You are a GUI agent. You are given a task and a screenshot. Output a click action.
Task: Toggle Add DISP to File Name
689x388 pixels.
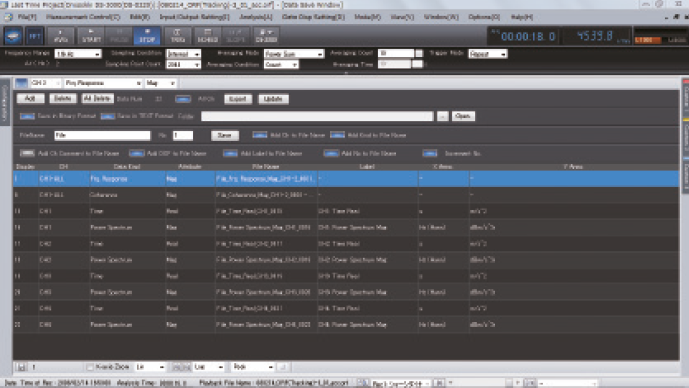point(137,153)
